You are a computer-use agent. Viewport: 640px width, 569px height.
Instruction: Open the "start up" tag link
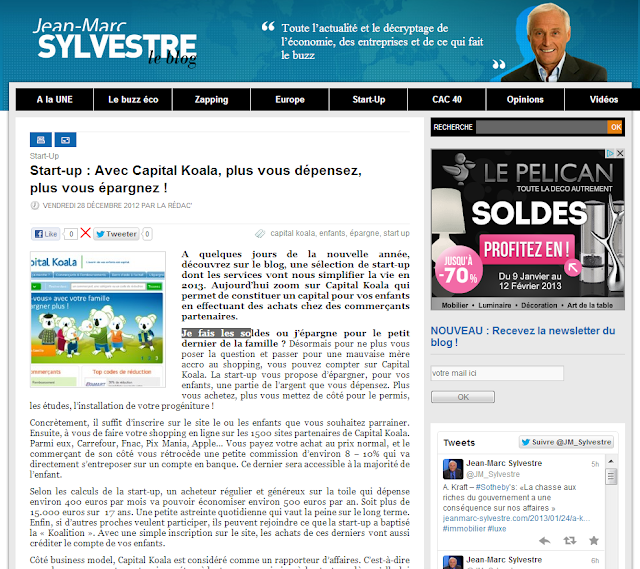point(396,233)
